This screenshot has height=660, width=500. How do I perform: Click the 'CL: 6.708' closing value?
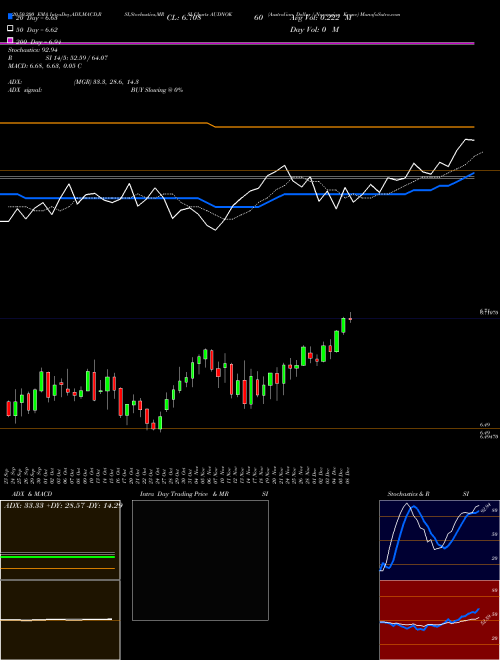pos(184,18)
